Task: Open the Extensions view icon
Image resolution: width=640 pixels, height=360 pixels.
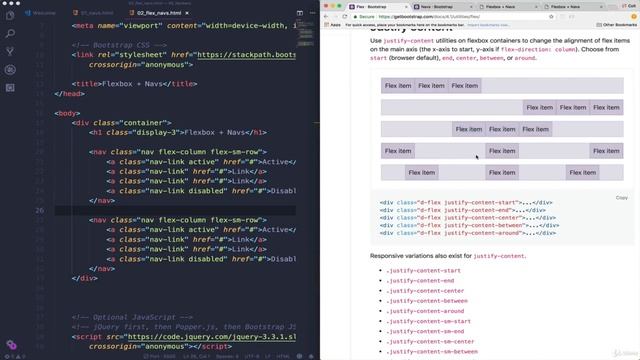Action: (x=10, y=87)
